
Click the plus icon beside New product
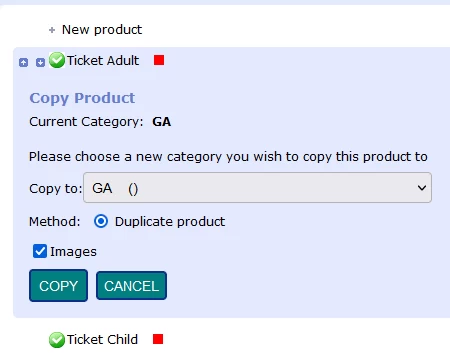(52, 30)
